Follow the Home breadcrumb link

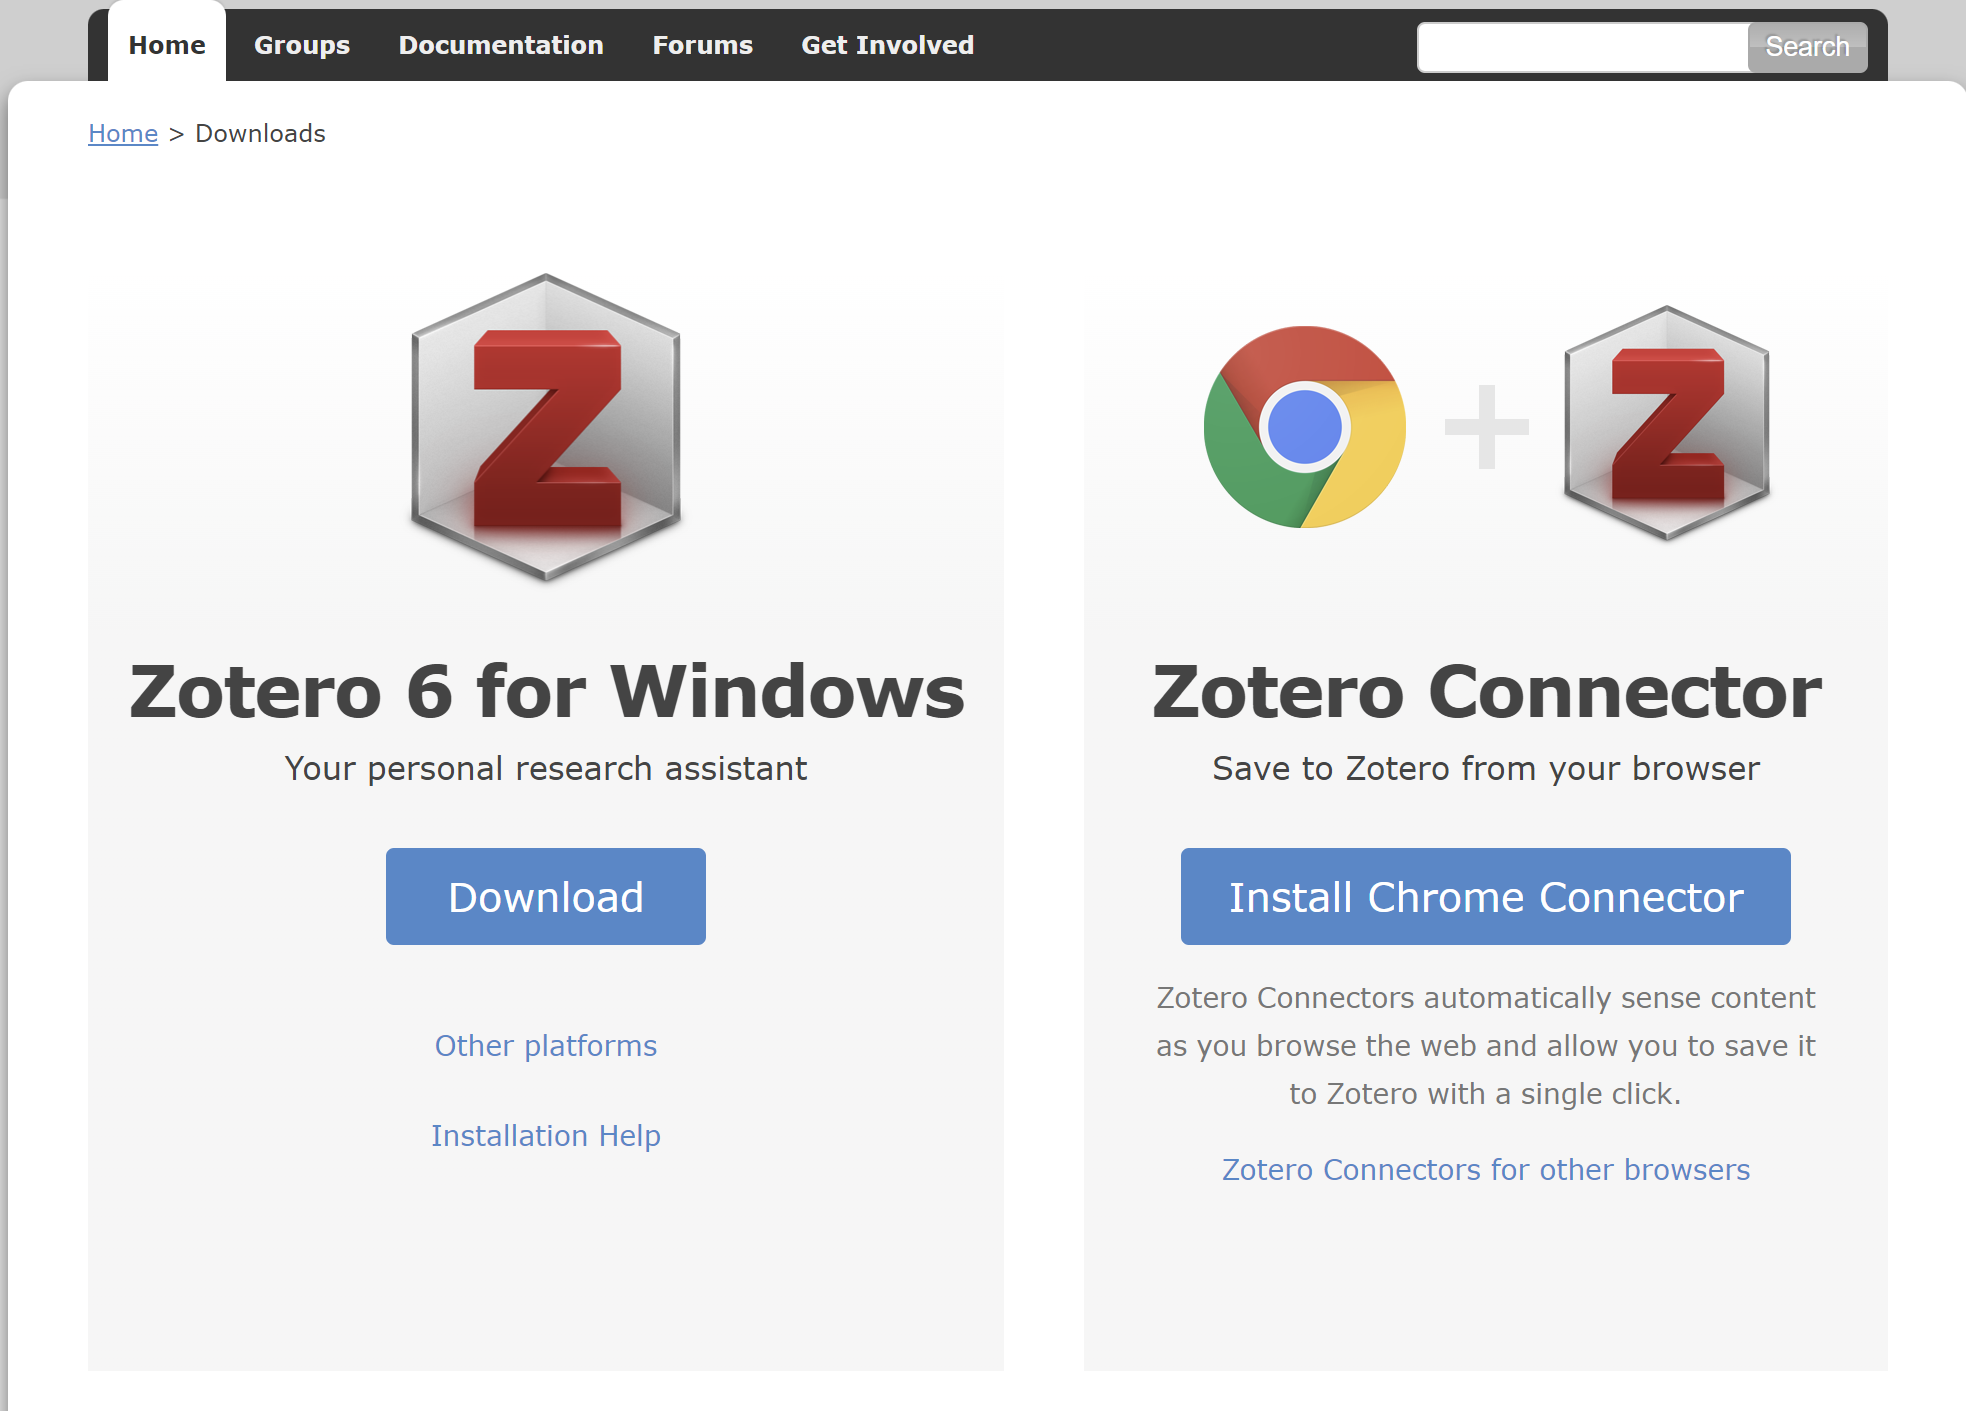coord(123,133)
